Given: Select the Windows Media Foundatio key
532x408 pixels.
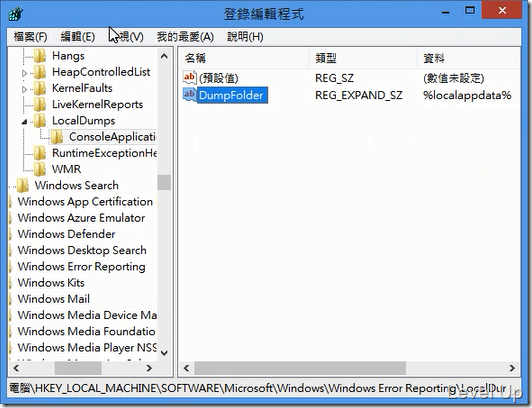Looking at the screenshot, I should 87,331.
